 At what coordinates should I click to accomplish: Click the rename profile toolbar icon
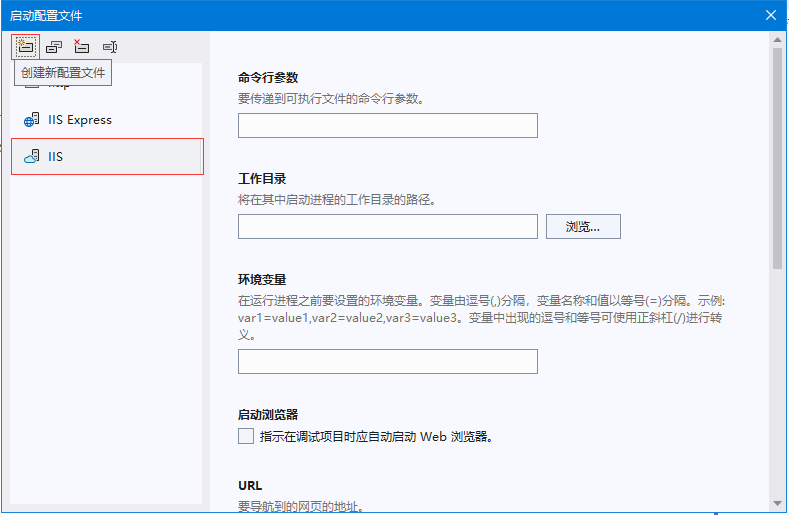tap(110, 46)
